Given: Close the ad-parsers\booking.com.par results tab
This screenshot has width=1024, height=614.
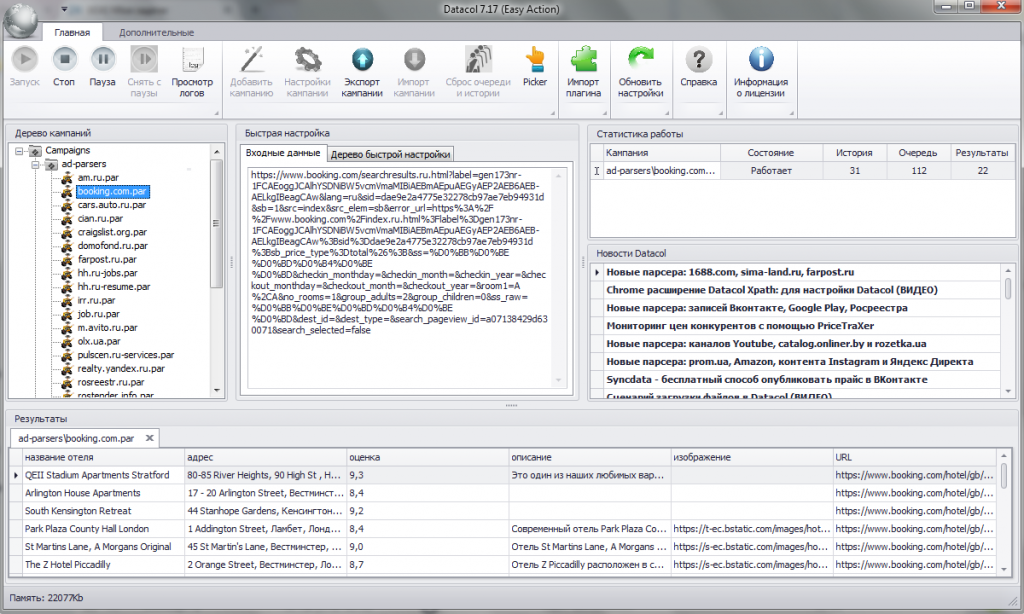Looking at the screenshot, I should tap(150, 438).
